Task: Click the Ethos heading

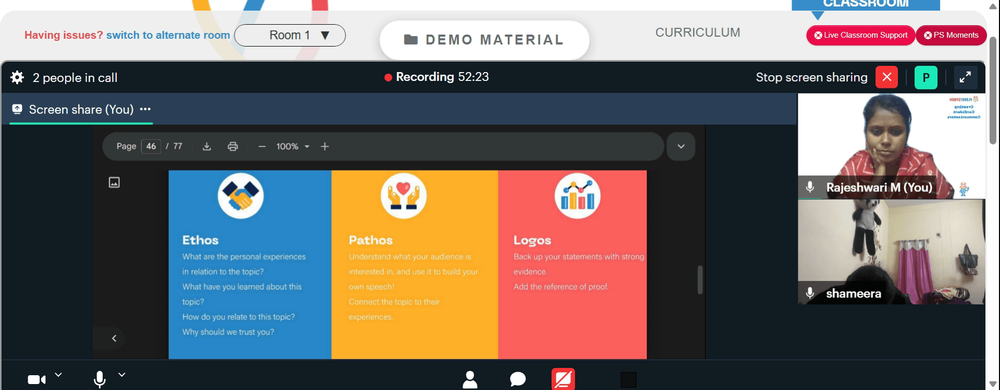Action: click(x=200, y=240)
